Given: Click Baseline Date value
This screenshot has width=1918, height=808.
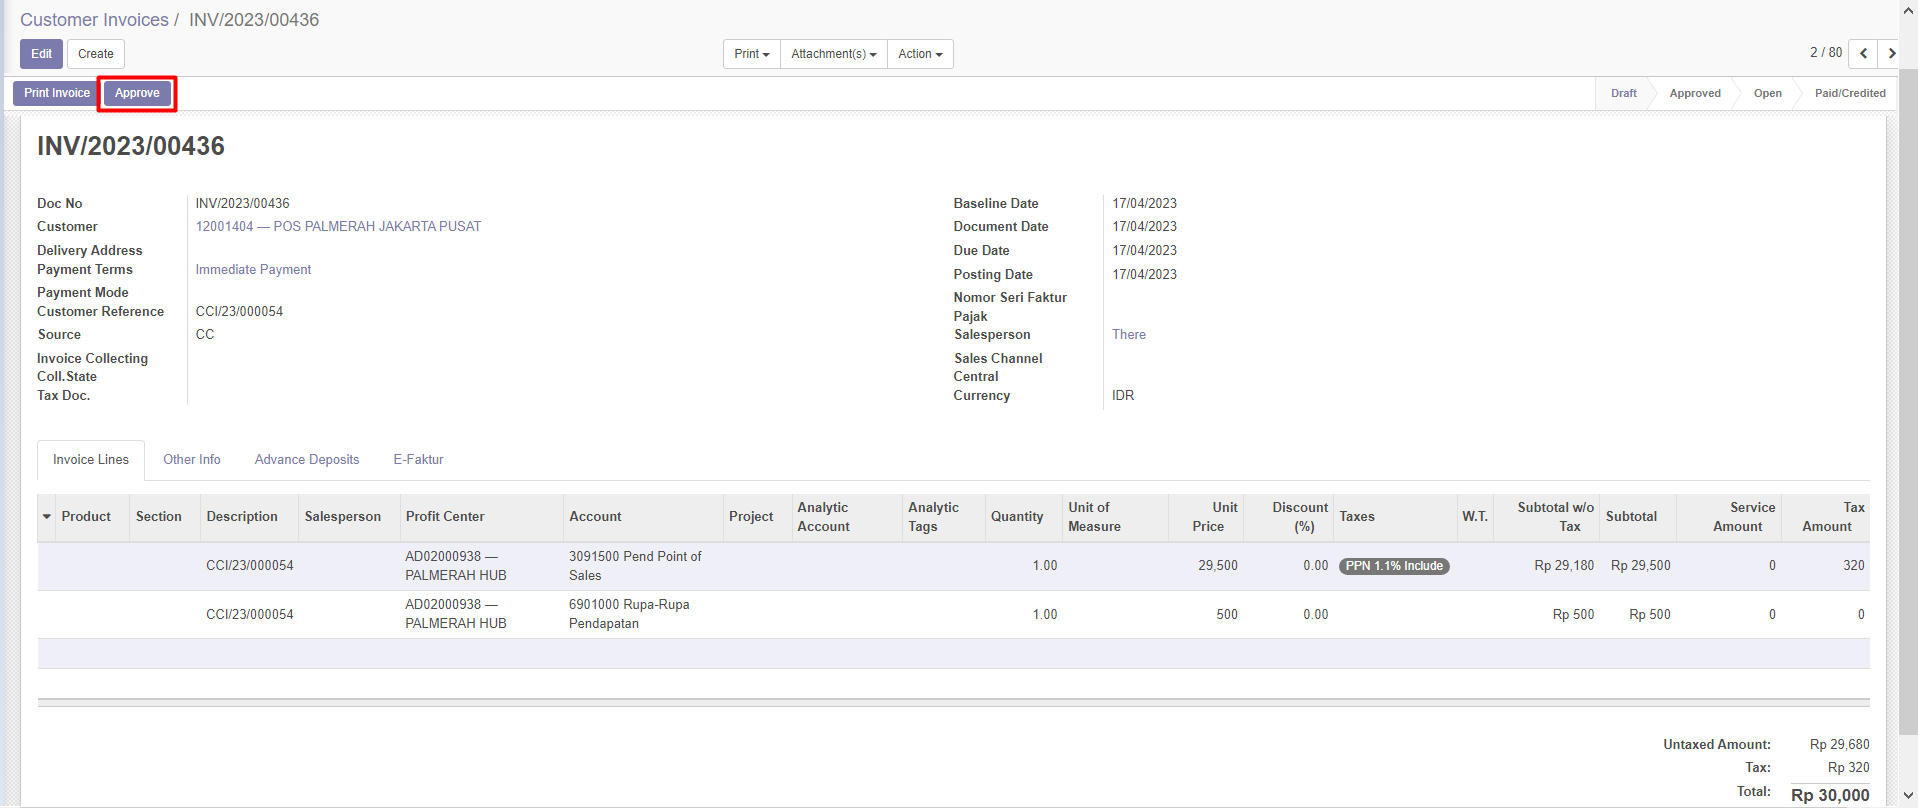Looking at the screenshot, I should (1144, 204).
